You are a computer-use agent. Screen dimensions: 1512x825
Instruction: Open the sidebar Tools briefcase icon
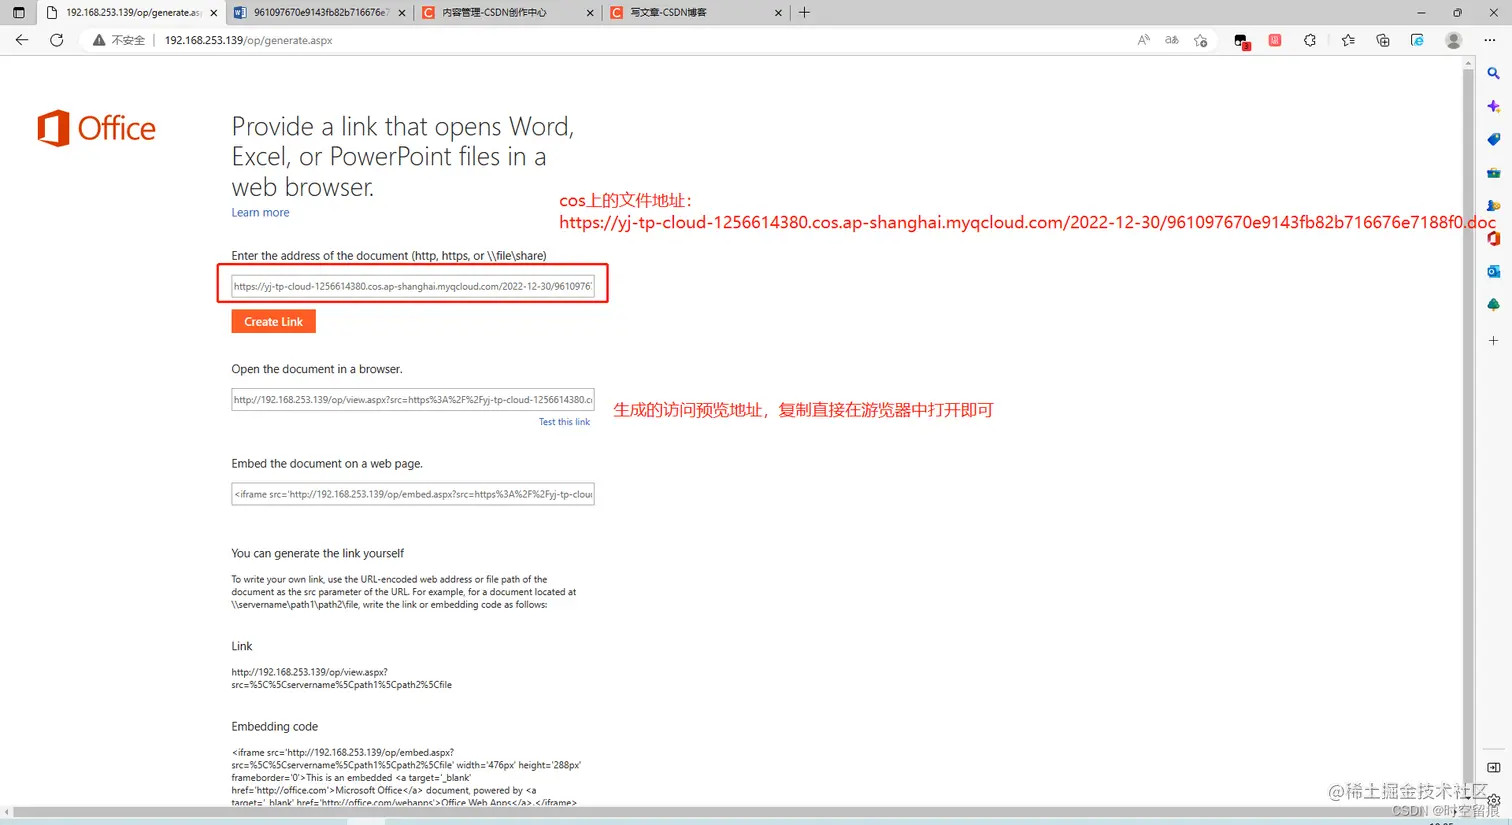(1493, 172)
